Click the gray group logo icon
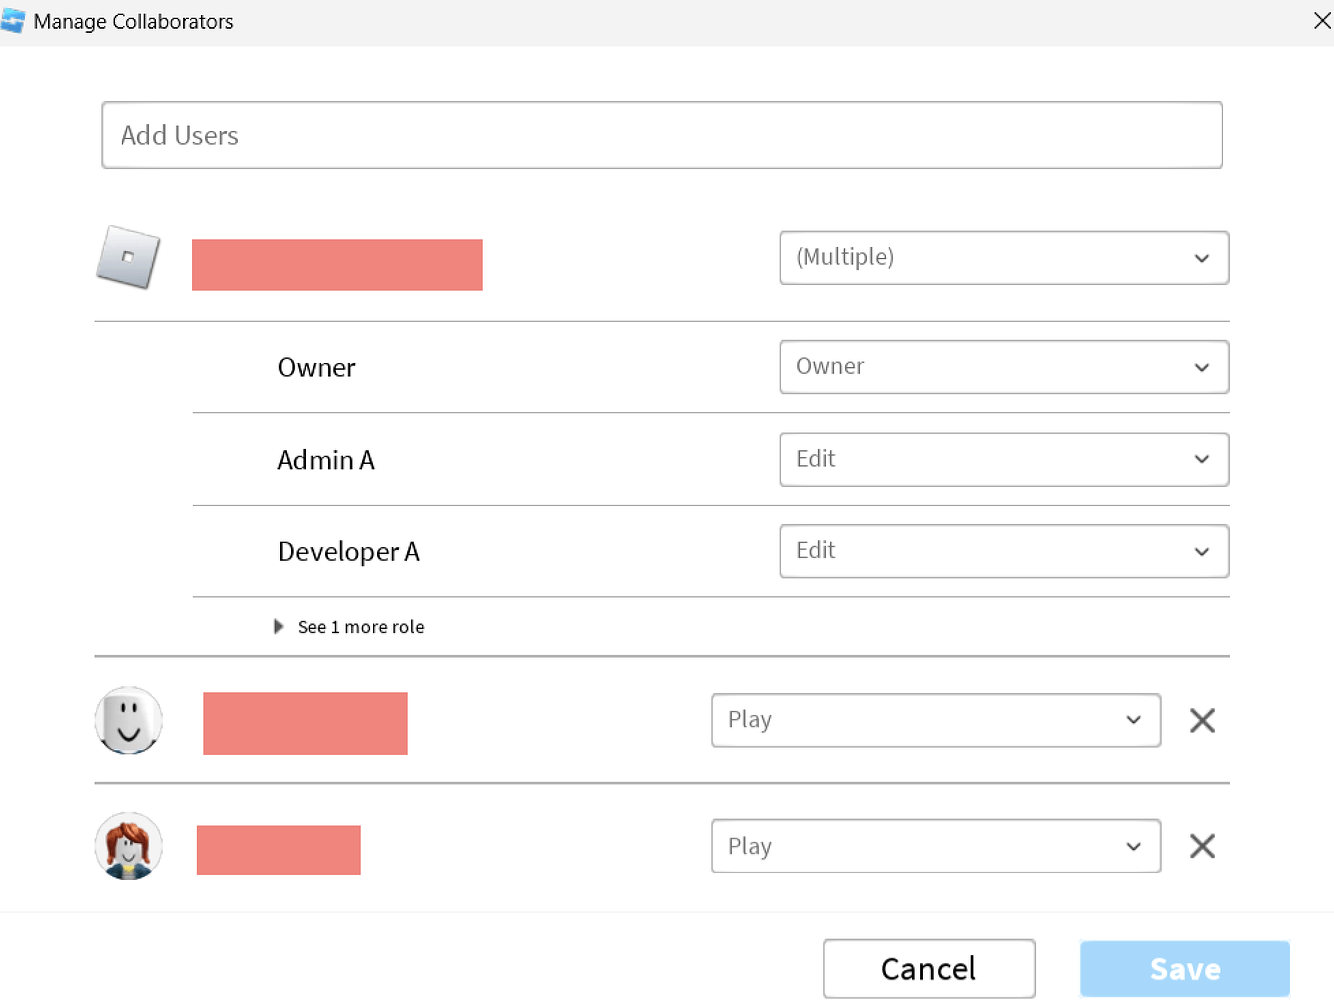This screenshot has height=1000, width=1334. tap(128, 257)
